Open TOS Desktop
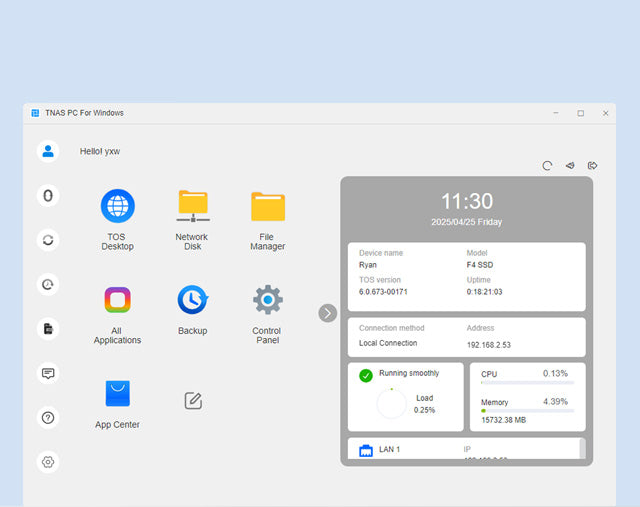 [x=117, y=207]
